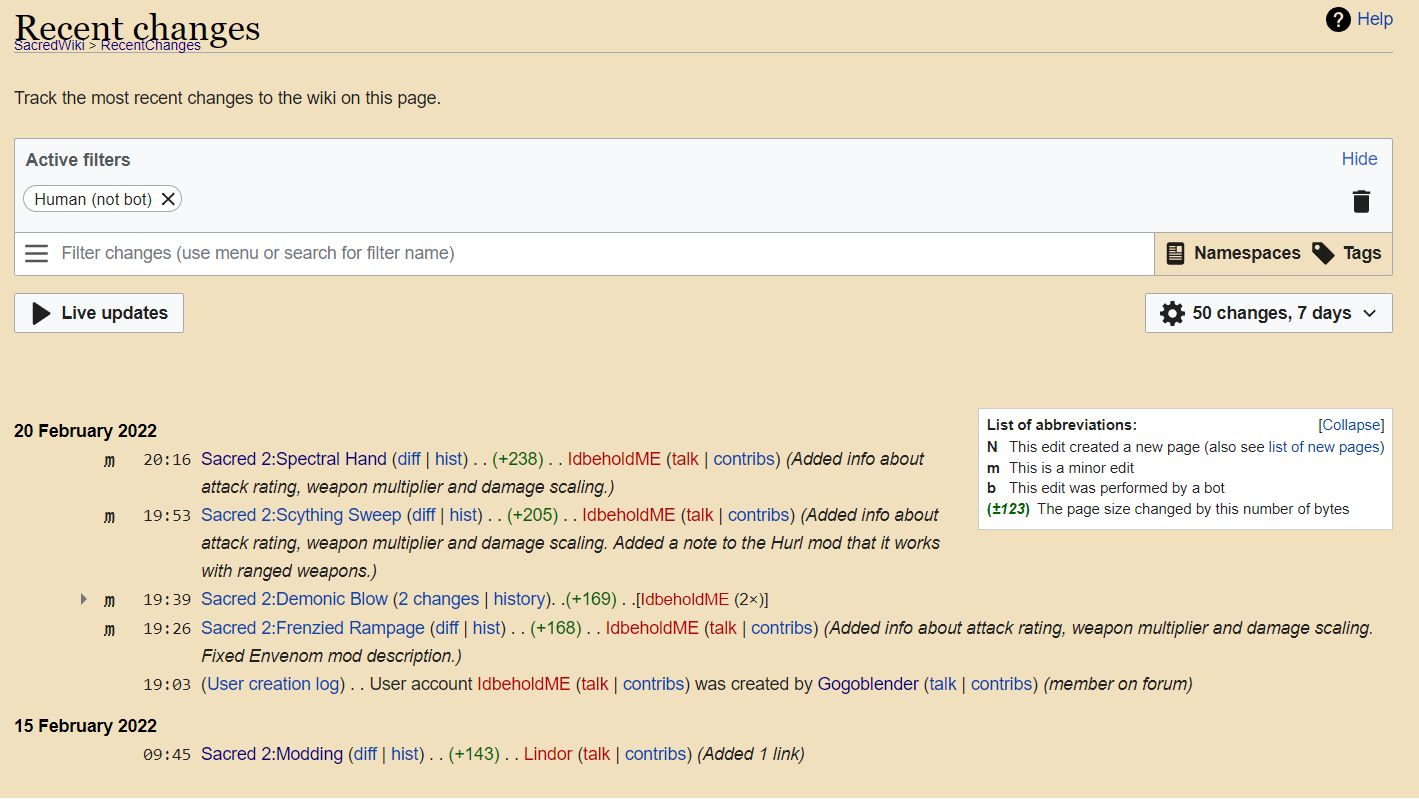The width and height of the screenshot is (1419, 799).
Task: Hide the Active filters panel
Action: pyautogui.click(x=1359, y=159)
